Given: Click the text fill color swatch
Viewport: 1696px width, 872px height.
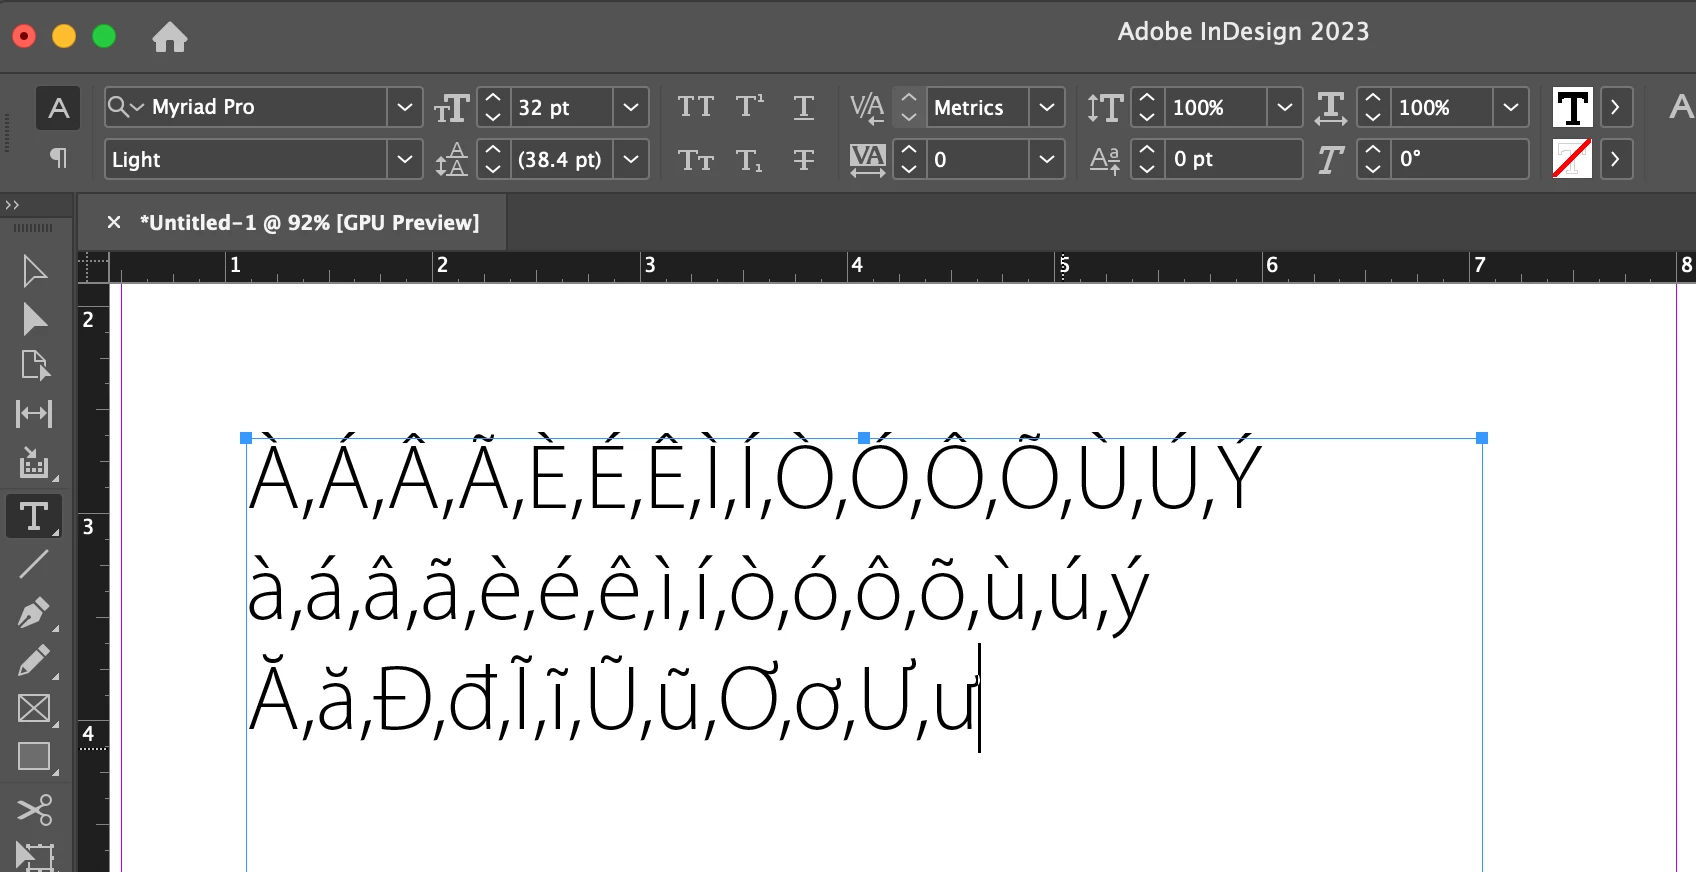Looking at the screenshot, I should (1572, 107).
